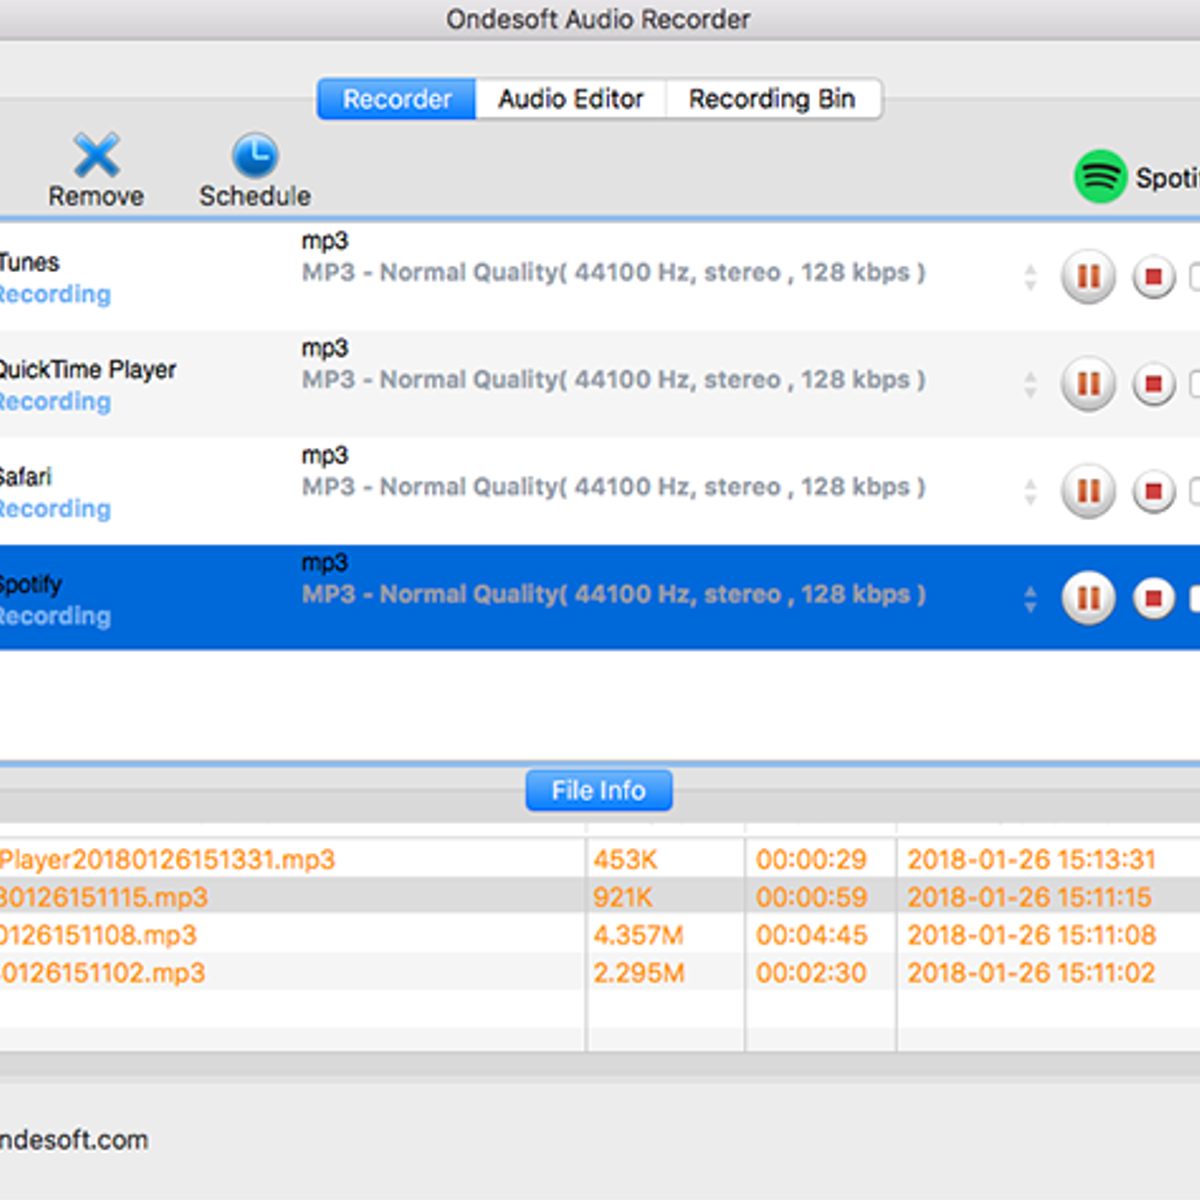Stop the Safari recording
This screenshot has height=1200, width=1200.
coord(1153,491)
